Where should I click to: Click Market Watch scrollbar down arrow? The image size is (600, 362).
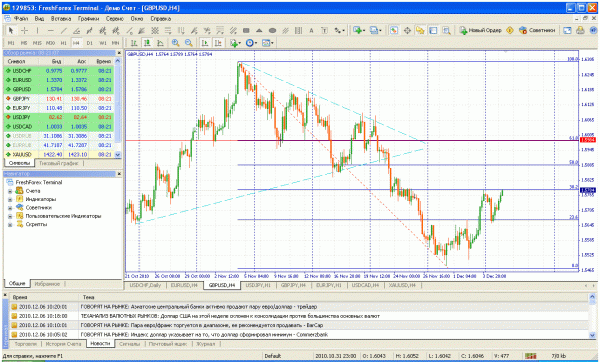click(118, 155)
